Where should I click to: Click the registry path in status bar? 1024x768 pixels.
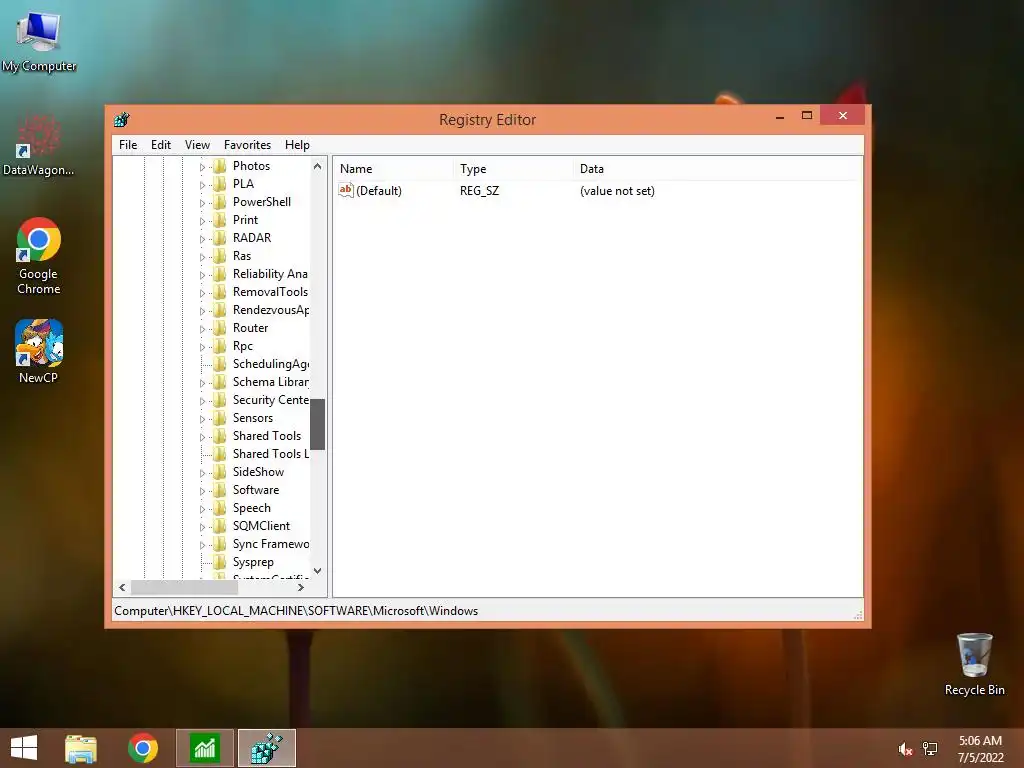pyautogui.click(x=296, y=611)
